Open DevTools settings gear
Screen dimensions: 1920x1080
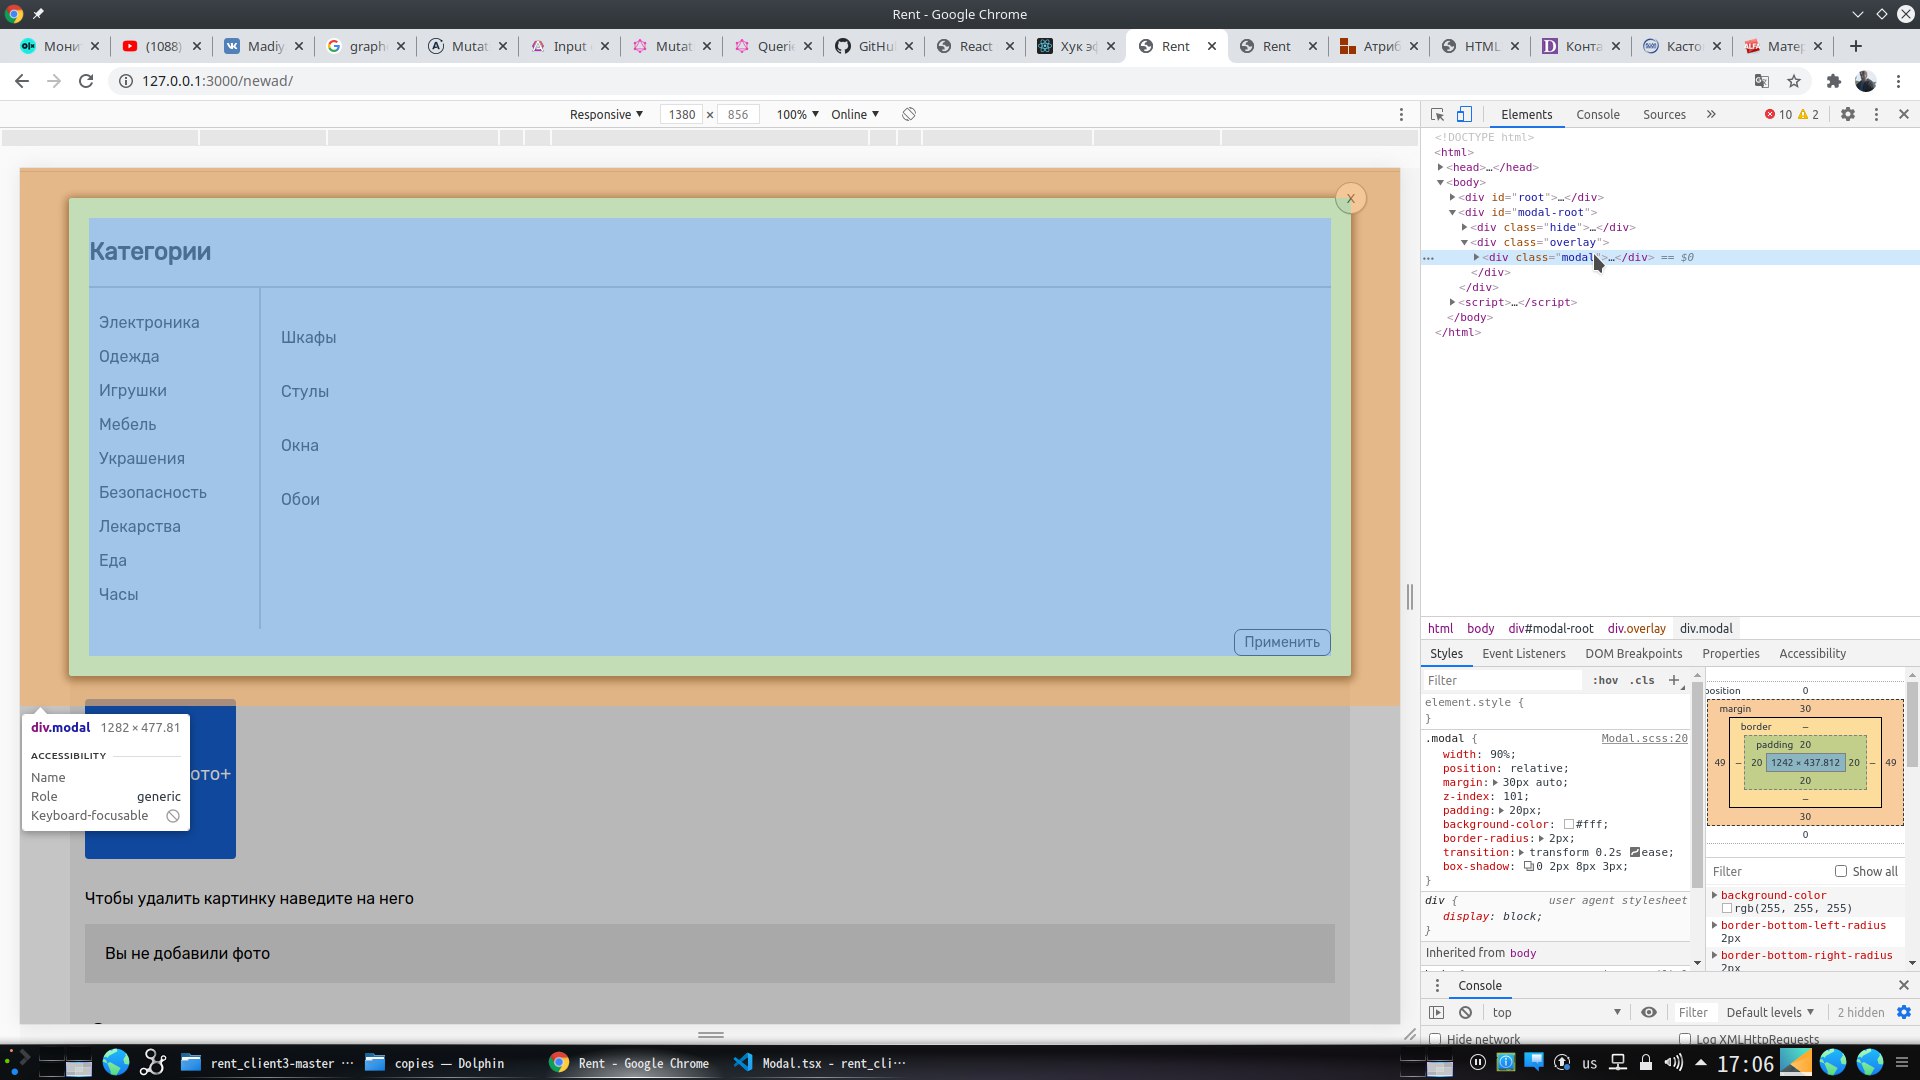[1848, 114]
